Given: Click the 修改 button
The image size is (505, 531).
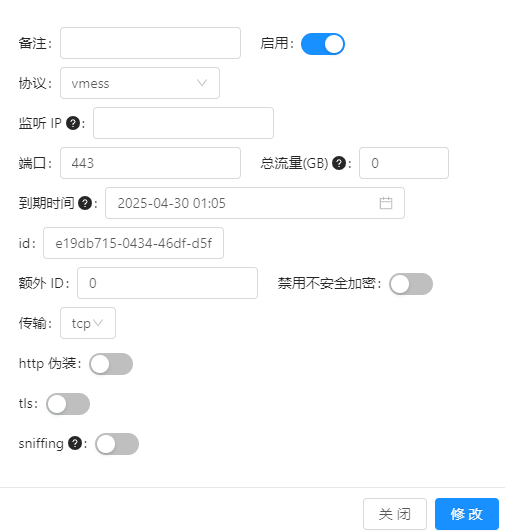Looking at the screenshot, I should click(467, 514).
